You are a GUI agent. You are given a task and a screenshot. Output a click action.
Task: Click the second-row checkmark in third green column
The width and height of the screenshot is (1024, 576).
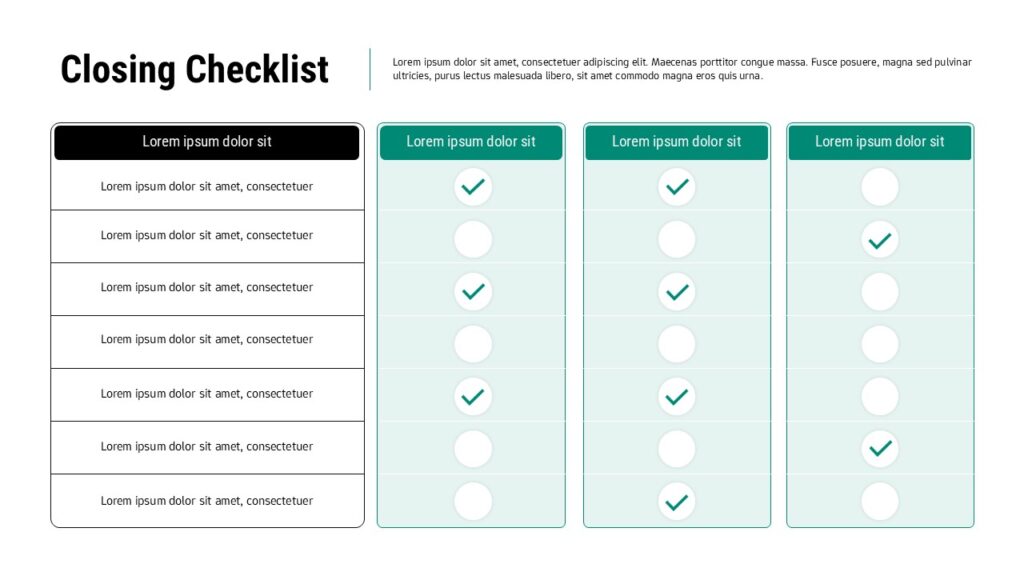tap(880, 240)
